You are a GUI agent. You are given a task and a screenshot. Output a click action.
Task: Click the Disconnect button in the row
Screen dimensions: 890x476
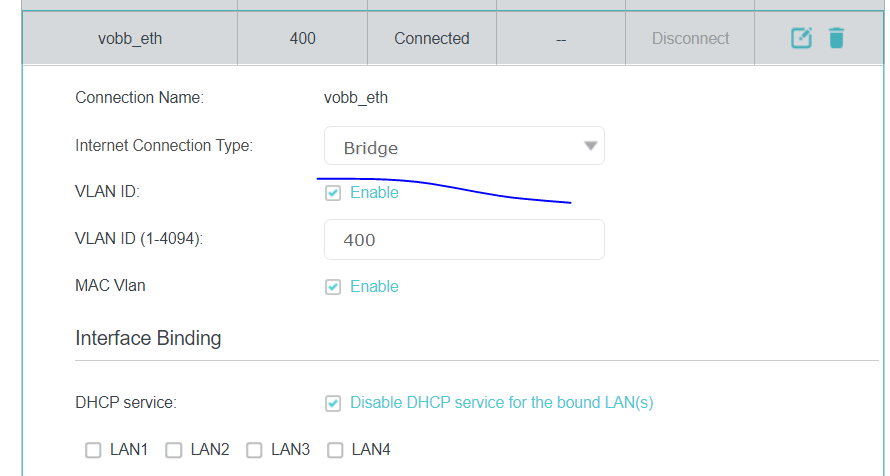[x=690, y=39]
